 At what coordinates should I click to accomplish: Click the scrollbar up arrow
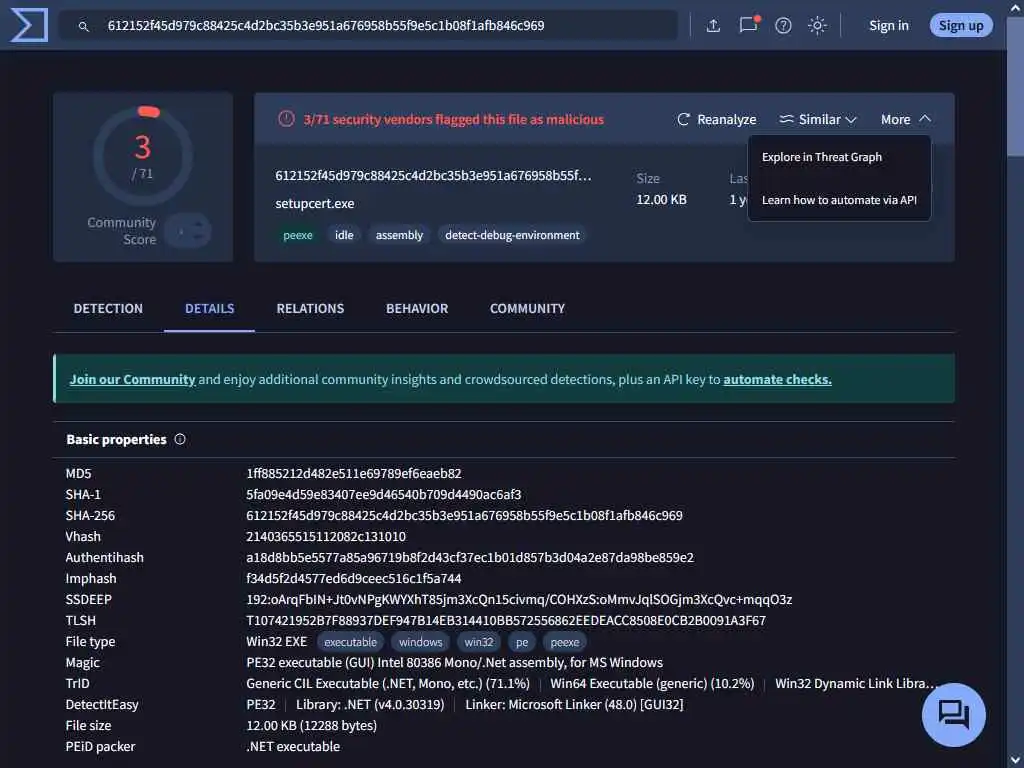[x=1016, y=8]
